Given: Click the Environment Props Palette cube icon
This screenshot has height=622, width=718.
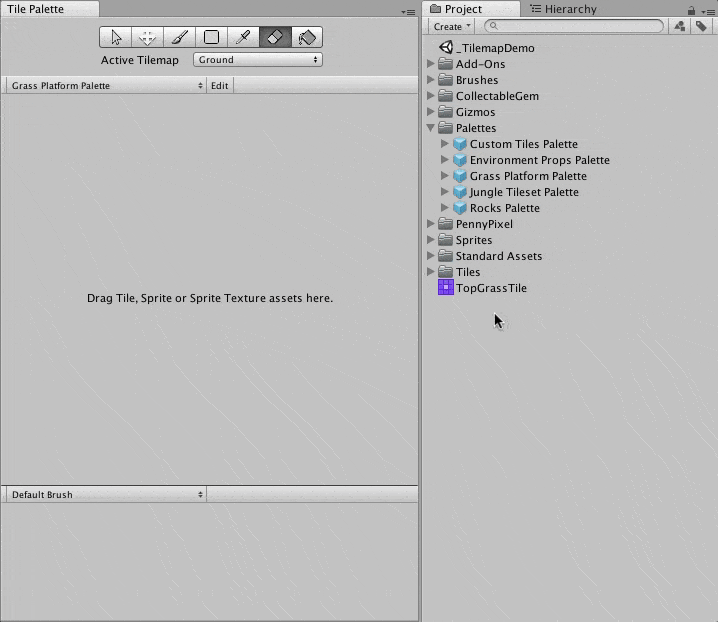Looking at the screenshot, I should point(460,160).
